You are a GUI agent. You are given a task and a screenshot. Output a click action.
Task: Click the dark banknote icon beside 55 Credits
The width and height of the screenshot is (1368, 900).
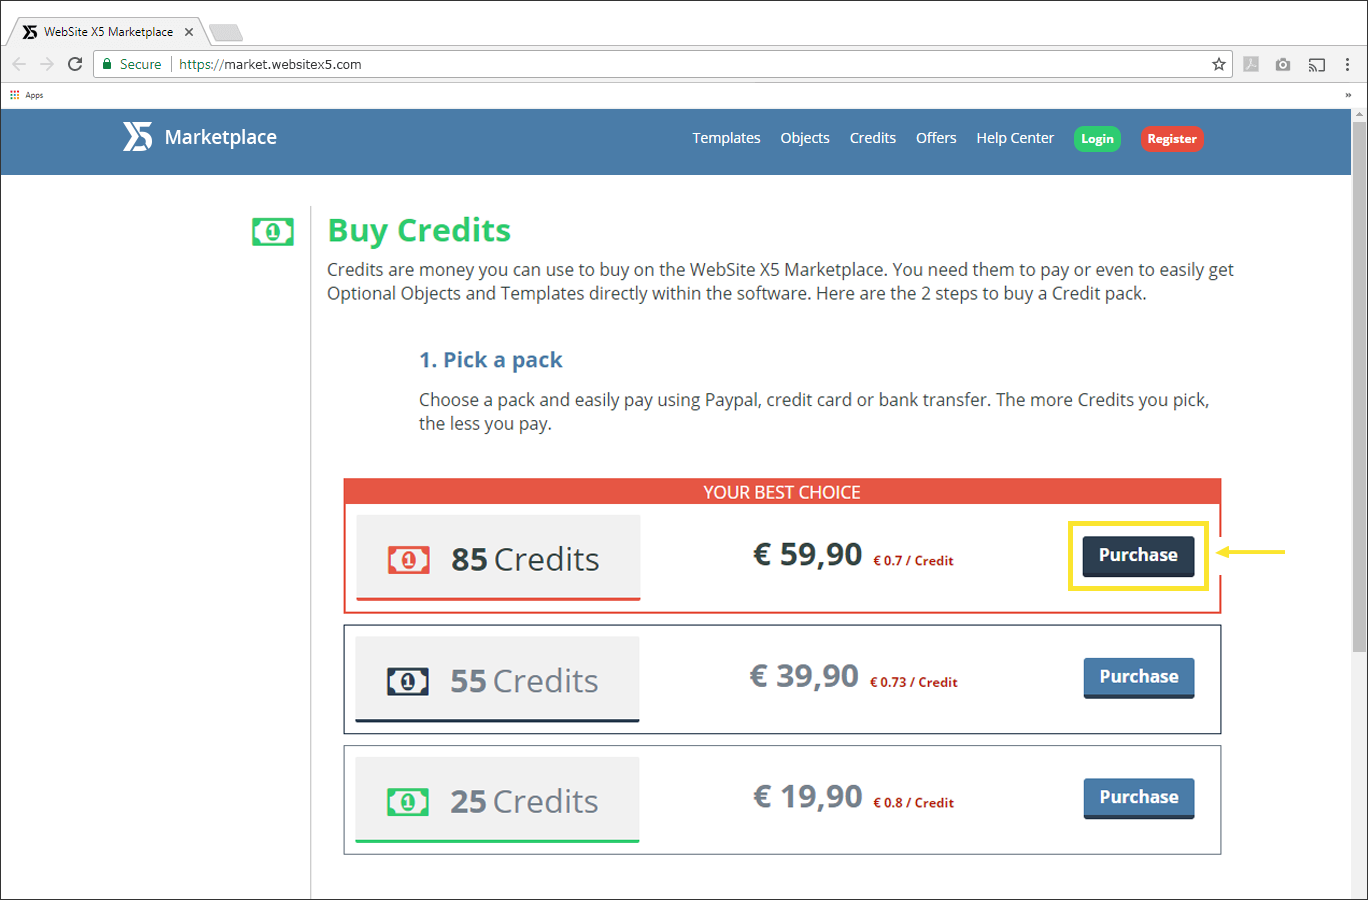408,680
